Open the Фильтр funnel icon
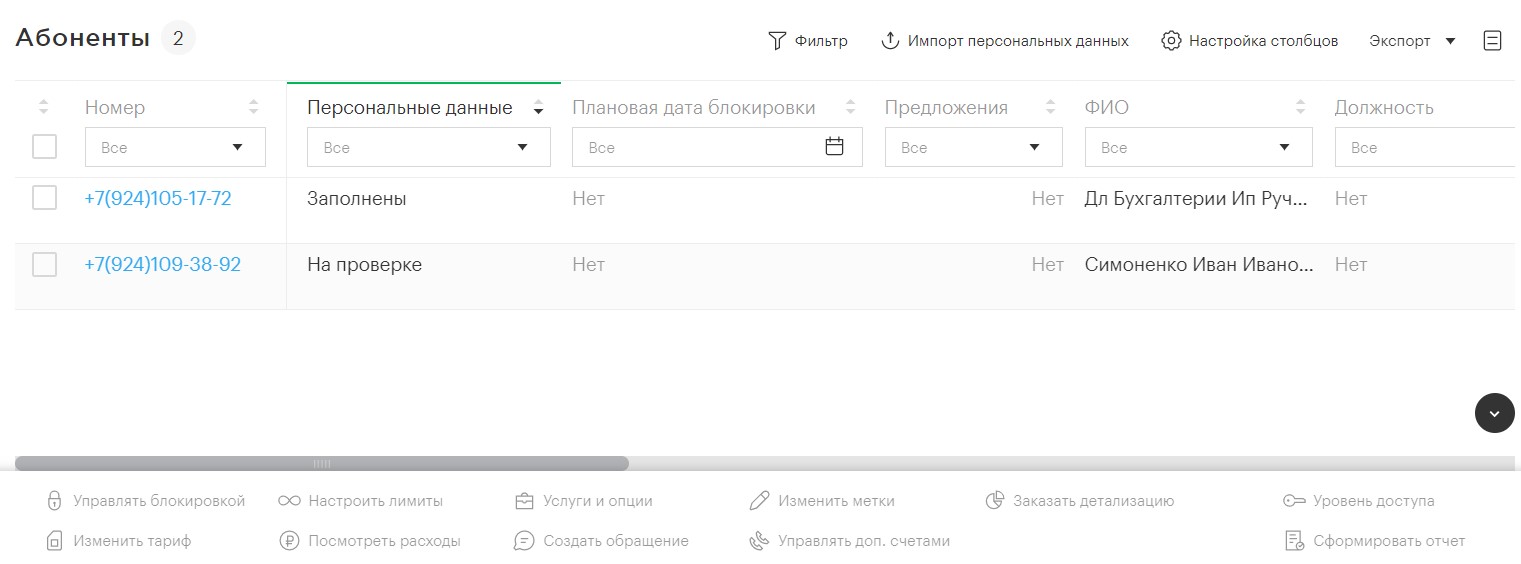 [777, 41]
